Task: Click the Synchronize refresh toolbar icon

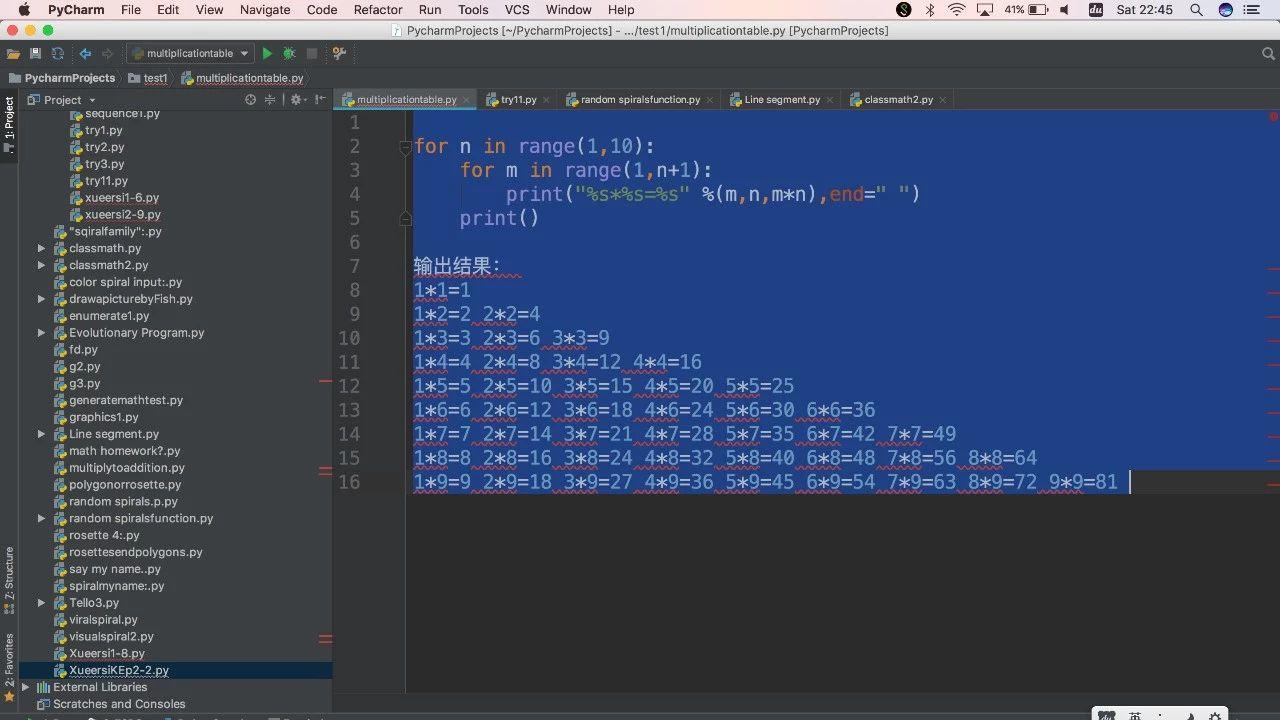Action: 58,53
